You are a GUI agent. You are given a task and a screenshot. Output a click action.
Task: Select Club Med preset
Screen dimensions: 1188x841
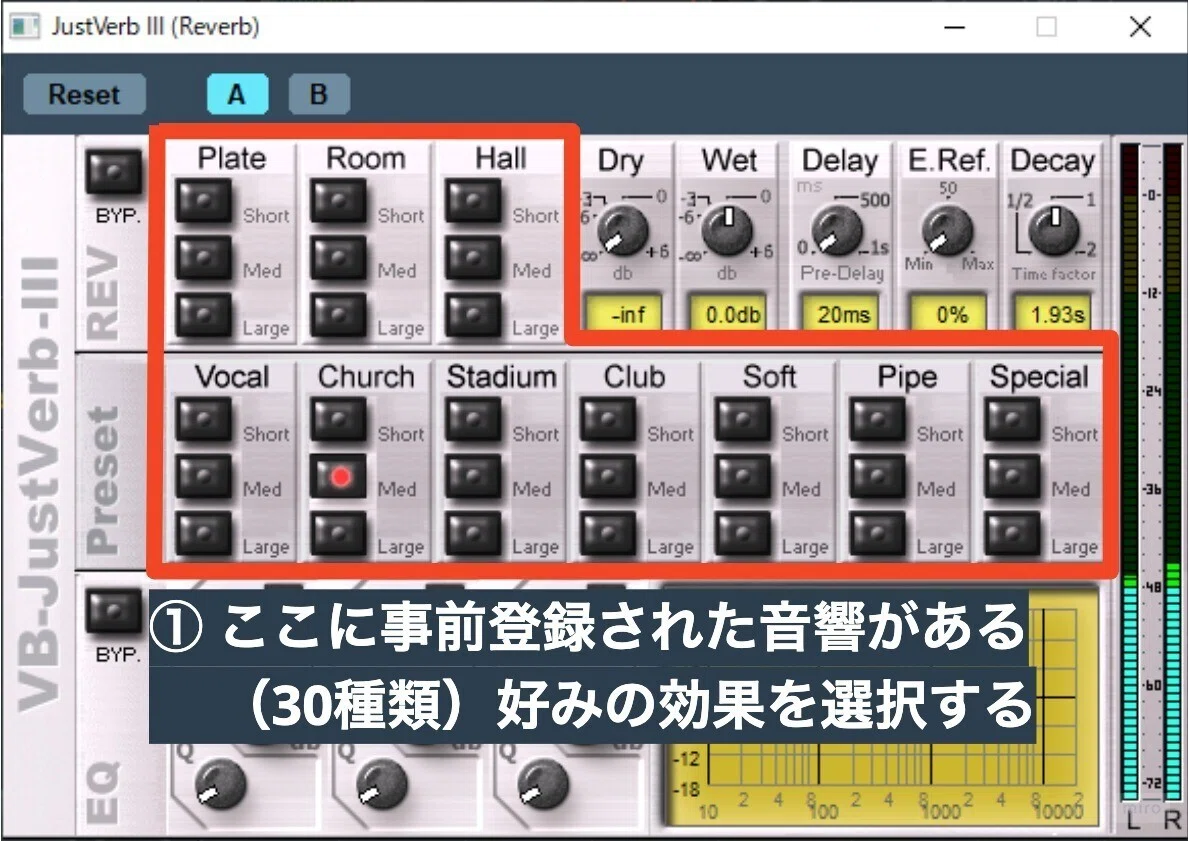tap(608, 476)
